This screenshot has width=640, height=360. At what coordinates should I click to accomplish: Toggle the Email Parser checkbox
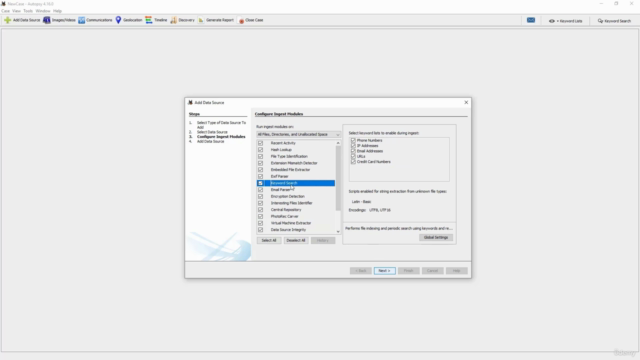[260, 190]
